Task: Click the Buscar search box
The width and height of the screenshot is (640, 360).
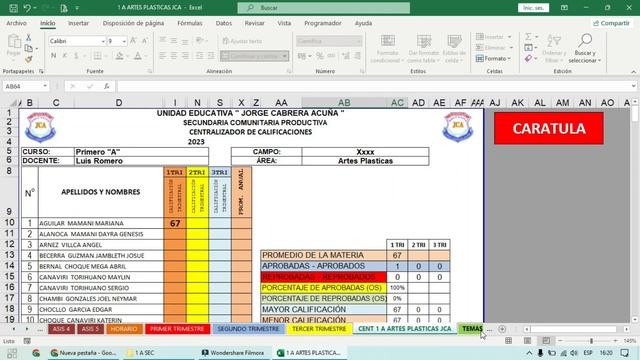Action: tap(324, 8)
